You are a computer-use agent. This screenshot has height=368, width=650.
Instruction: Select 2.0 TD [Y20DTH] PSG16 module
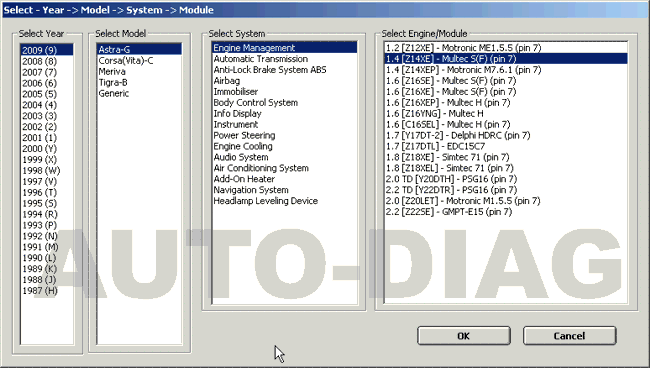(x=506, y=179)
